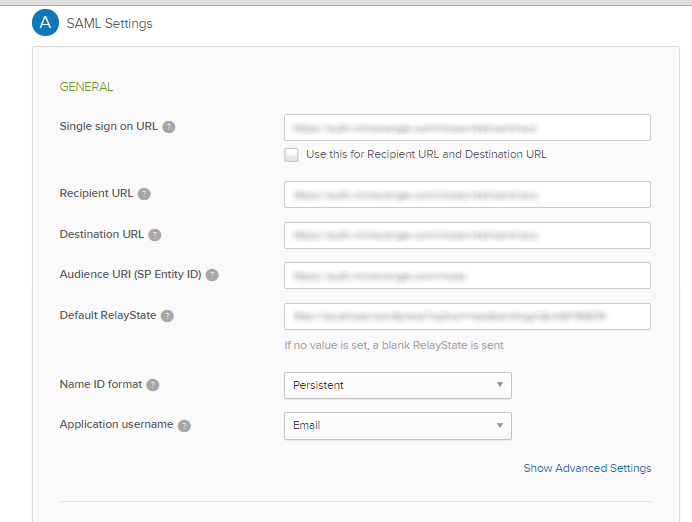Viewport: 692px width, 522px height.
Task: Click help icon beside Recipient URL
Action: tap(144, 194)
